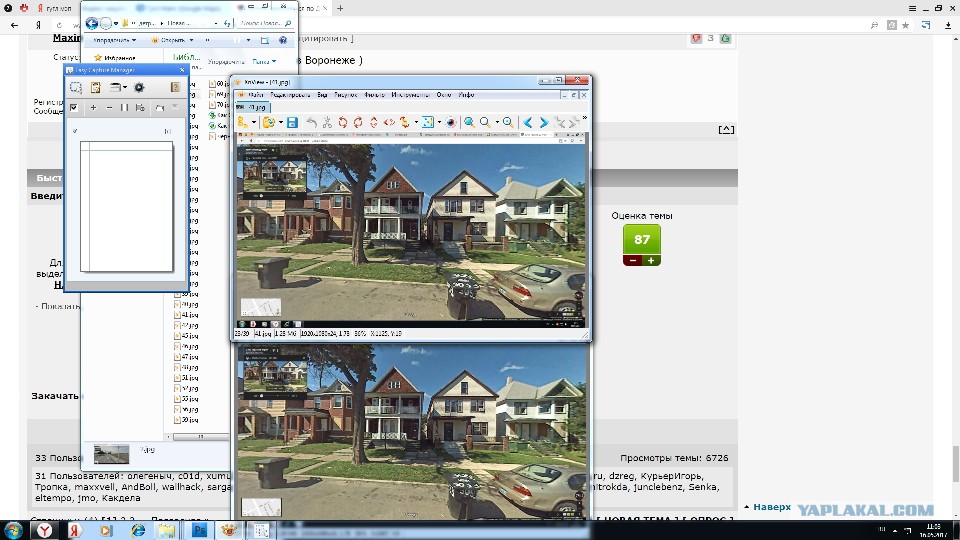The image size is (960, 540).
Task: Open the Папка arrangement dropdown in Explorer
Action: pos(264,62)
